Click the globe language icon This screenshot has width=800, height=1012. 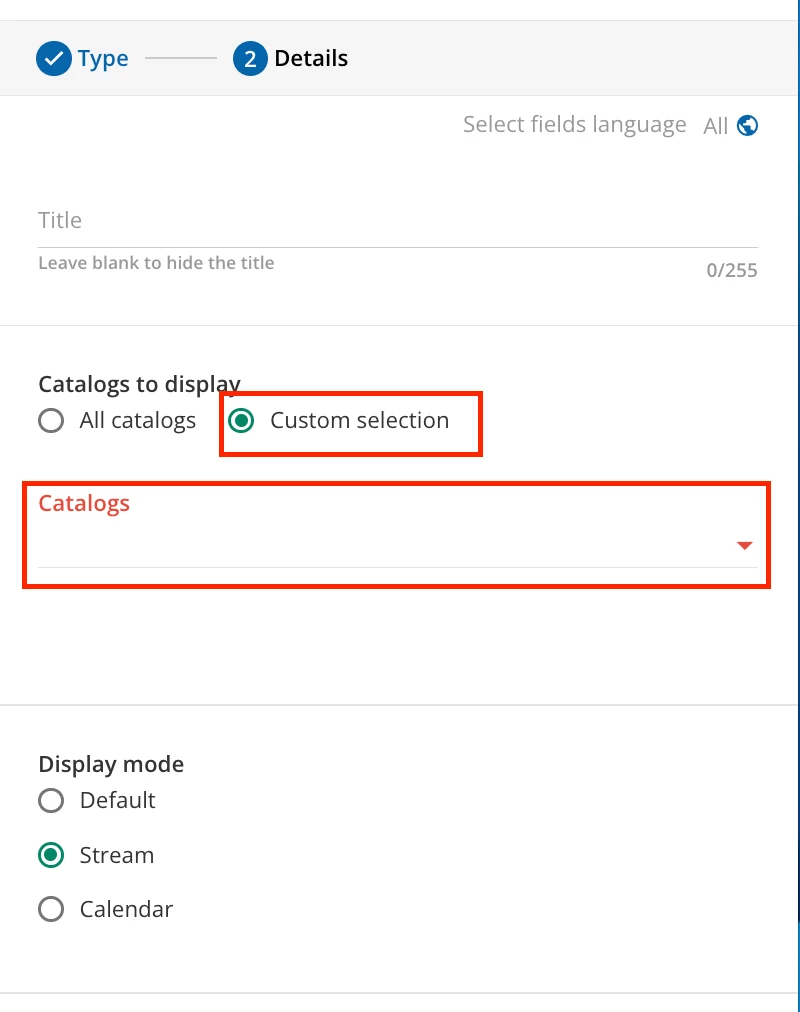point(747,126)
